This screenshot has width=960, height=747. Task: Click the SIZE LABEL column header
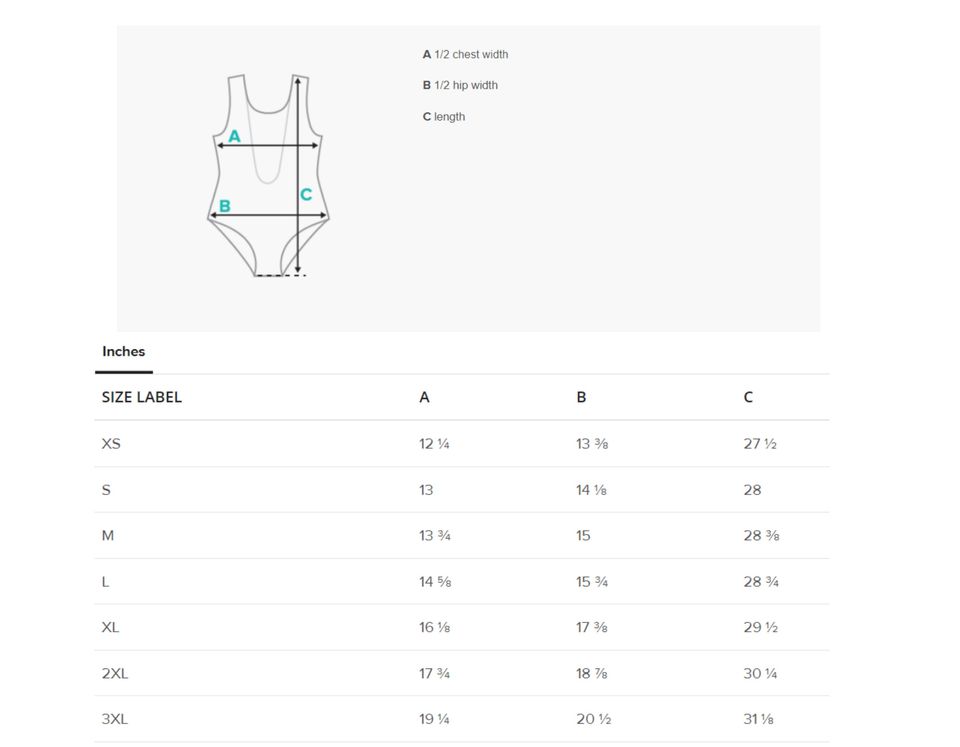pos(142,398)
